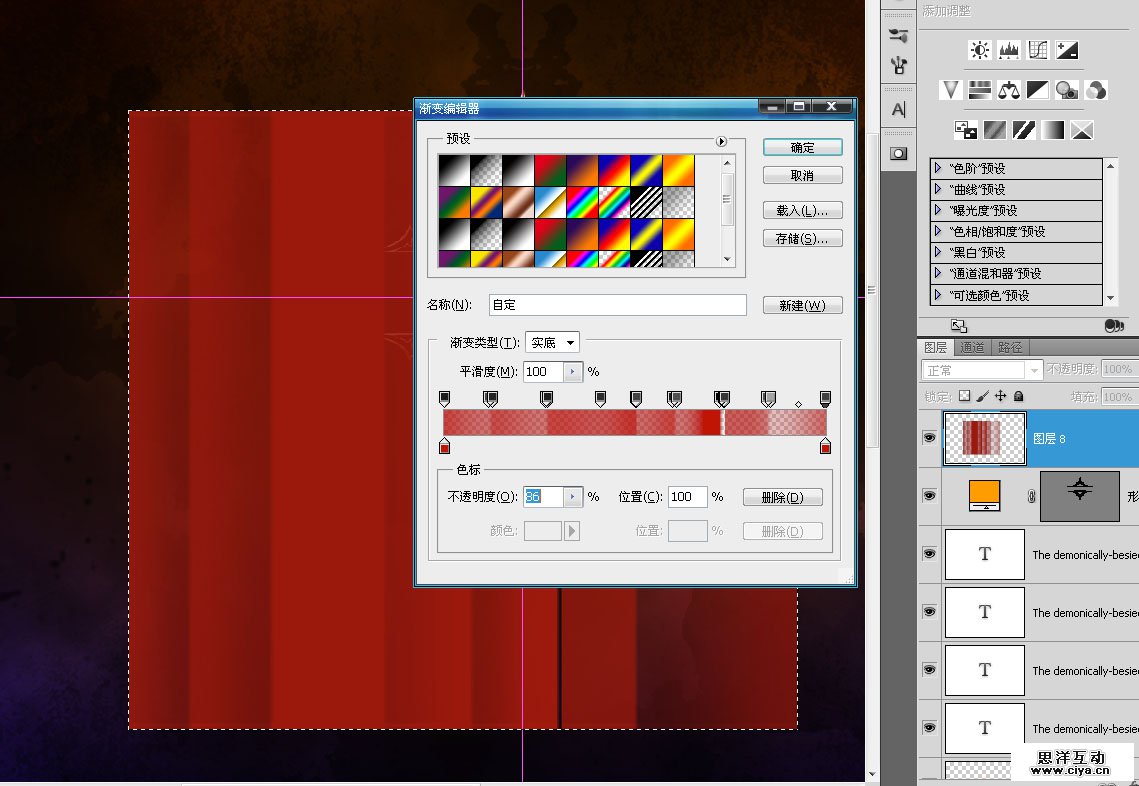Click the 名称 gradient name text field
Screen dimensions: 1139x786
coord(617,305)
